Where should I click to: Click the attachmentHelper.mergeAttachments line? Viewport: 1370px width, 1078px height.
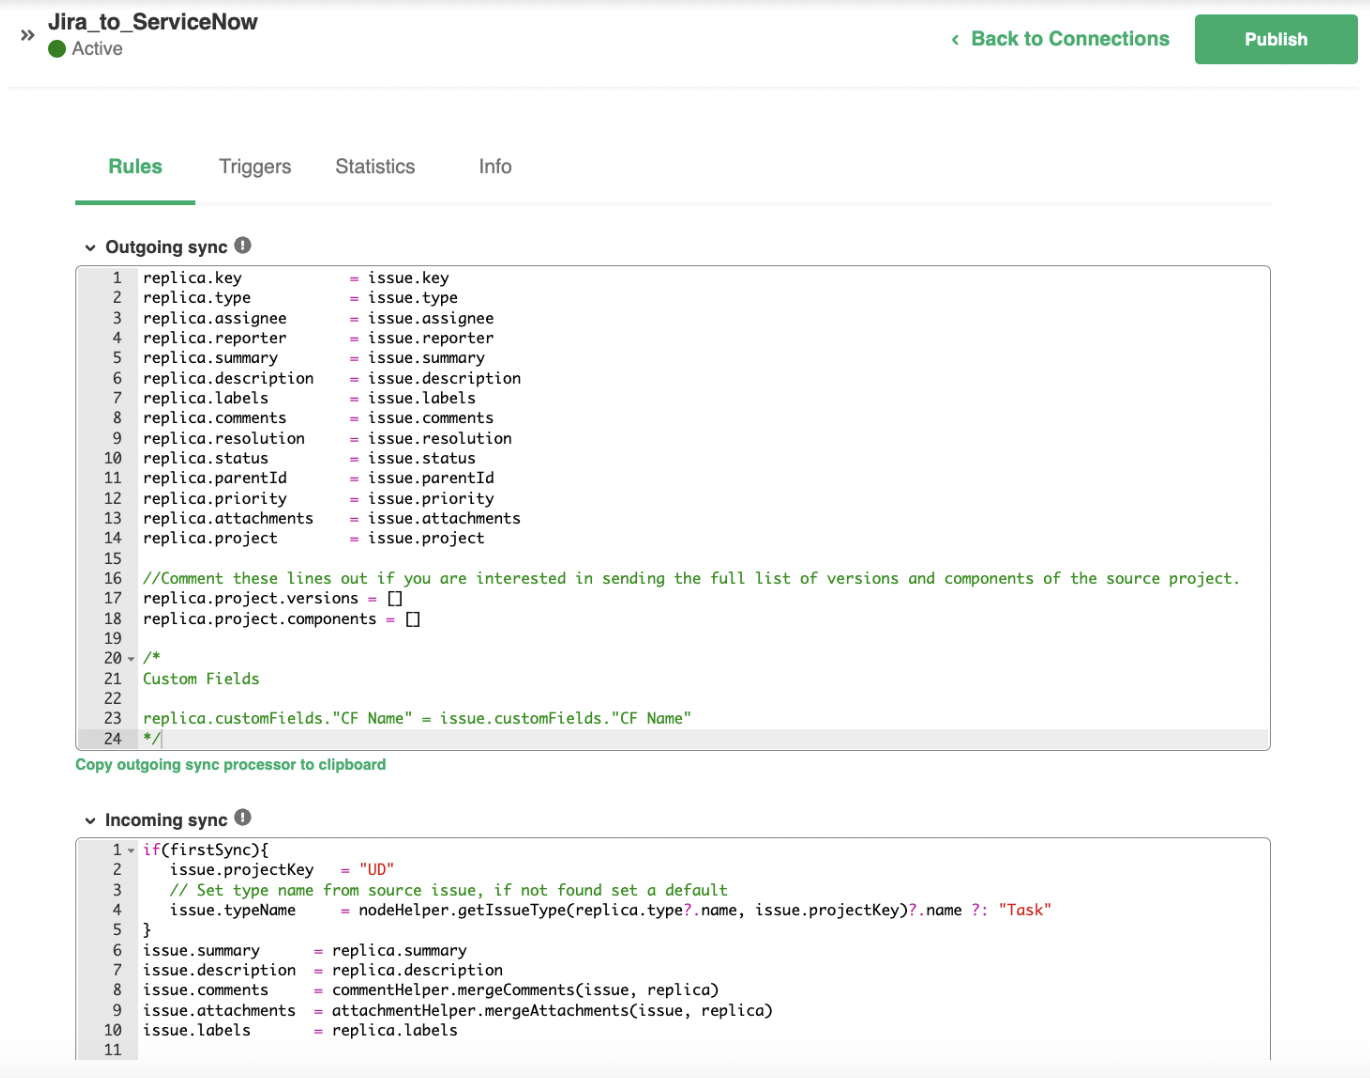[458, 1010]
